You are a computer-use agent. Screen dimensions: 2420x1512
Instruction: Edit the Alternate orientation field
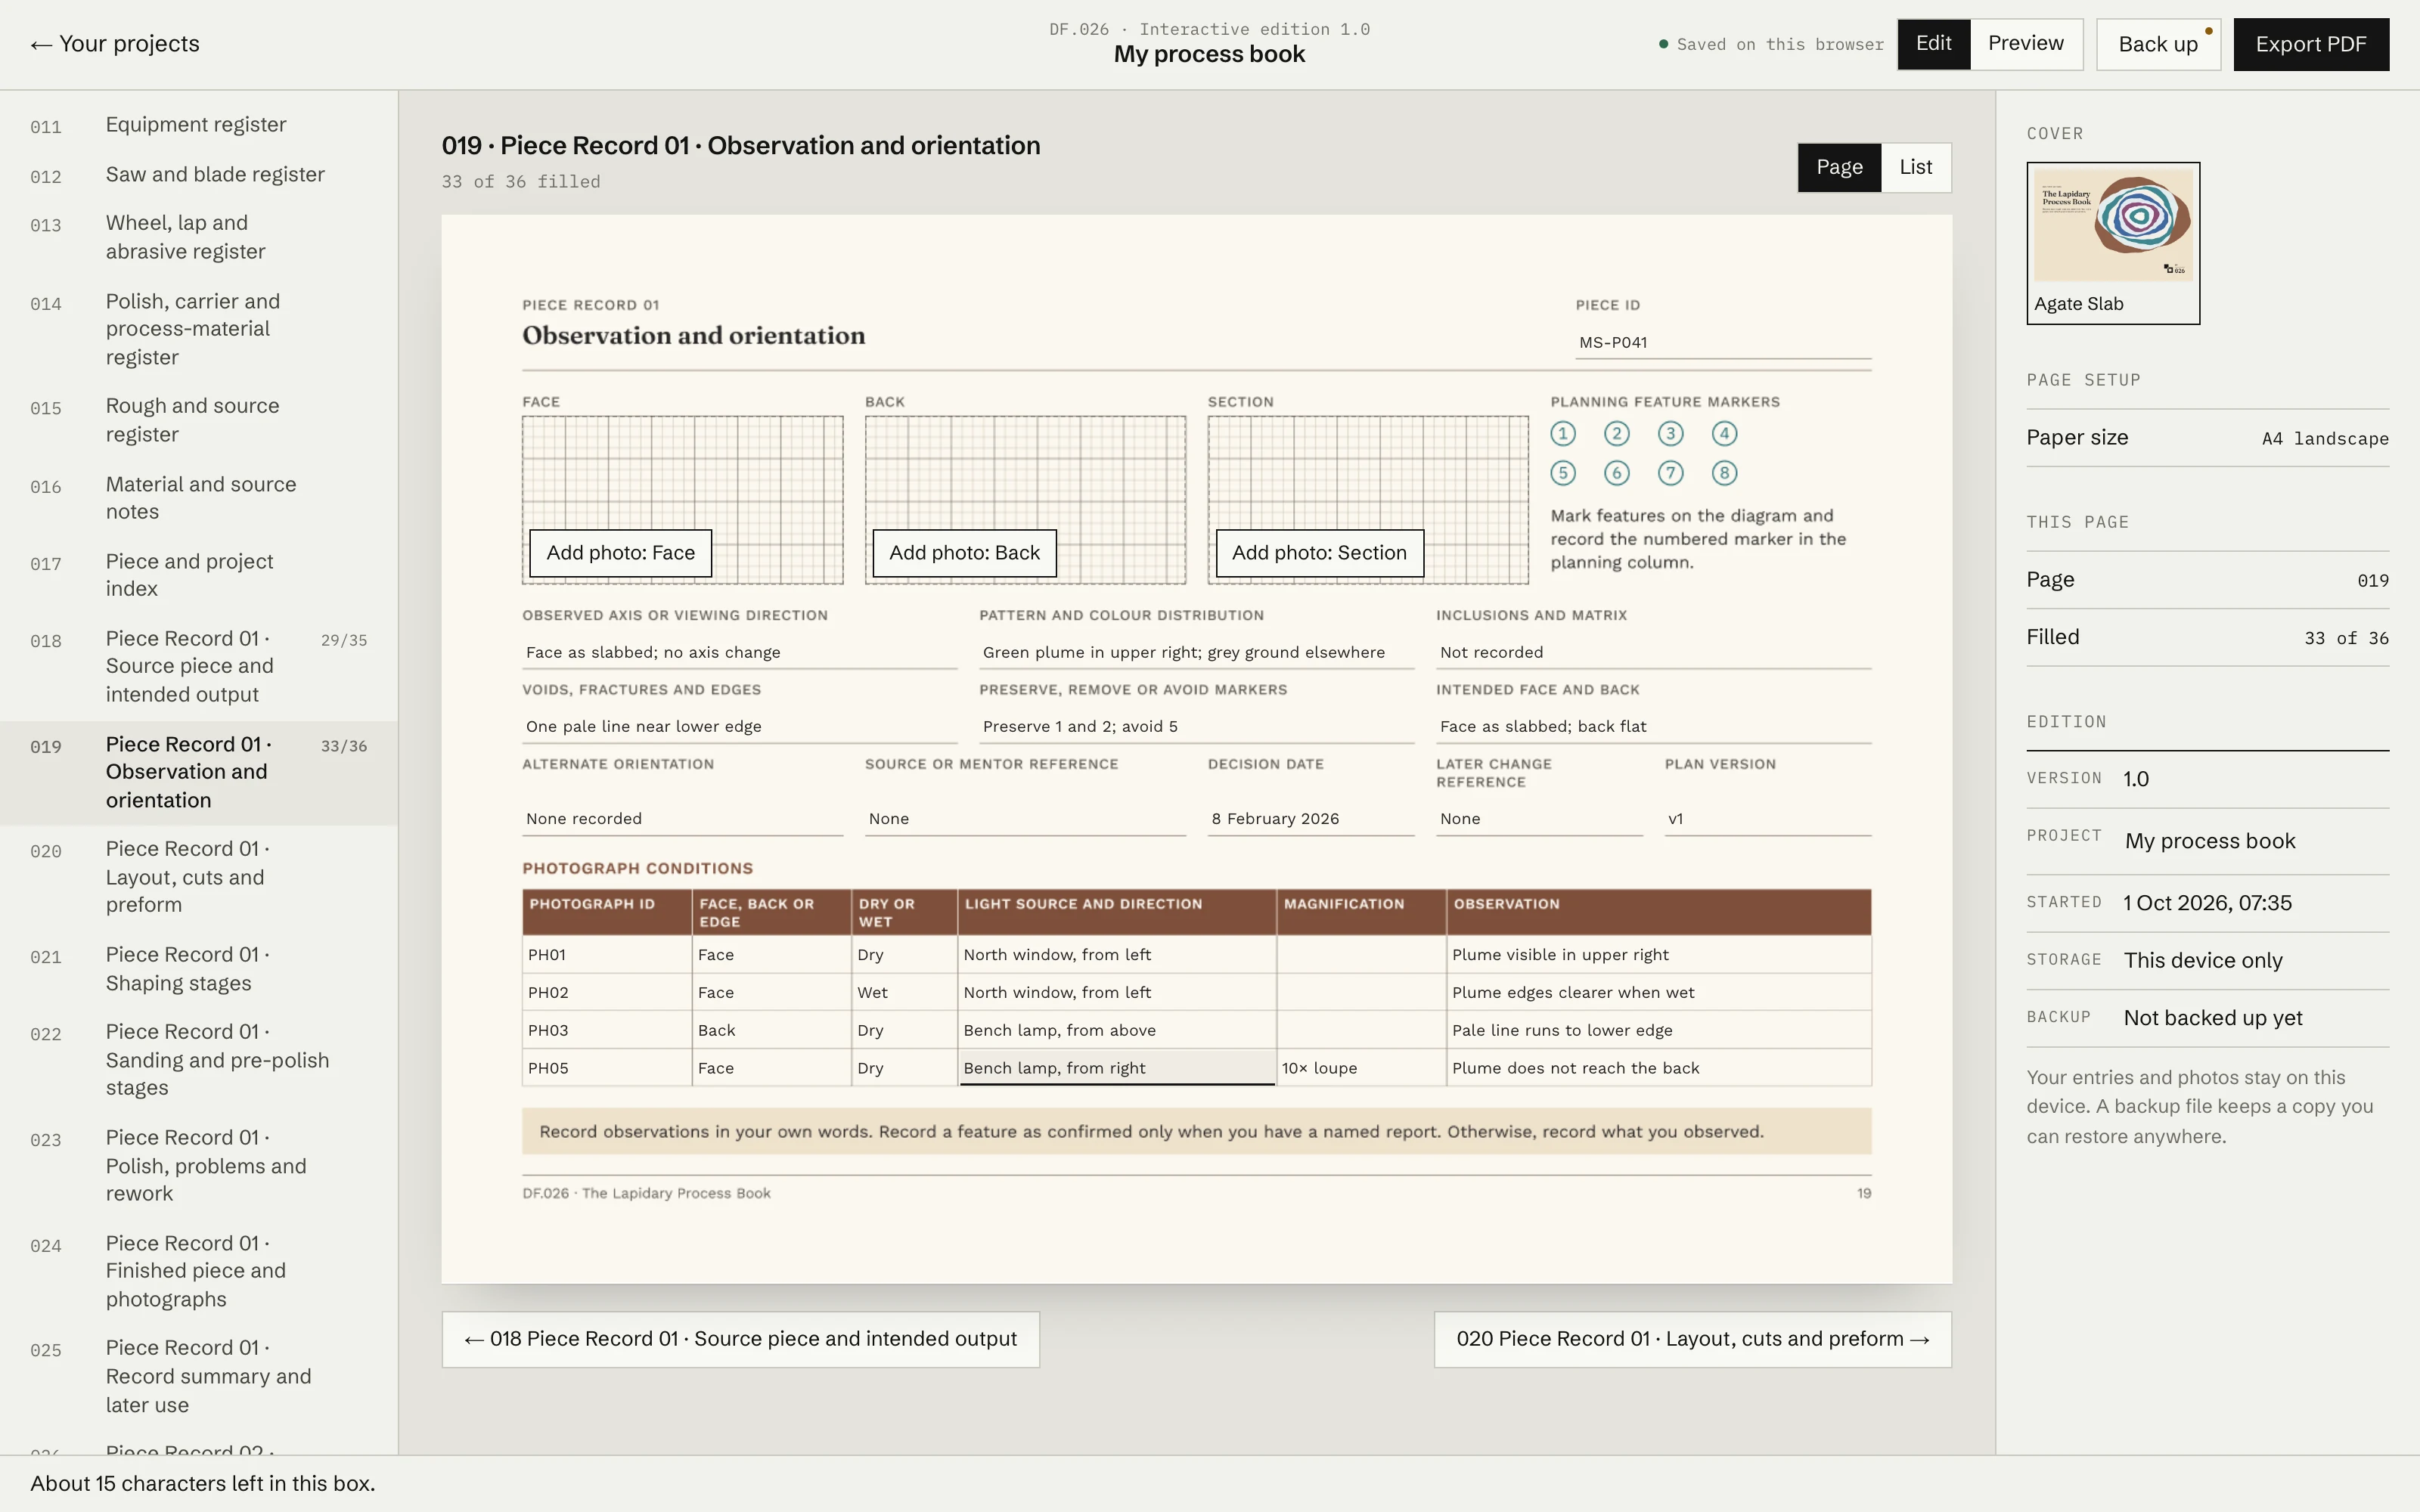[682, 819]
